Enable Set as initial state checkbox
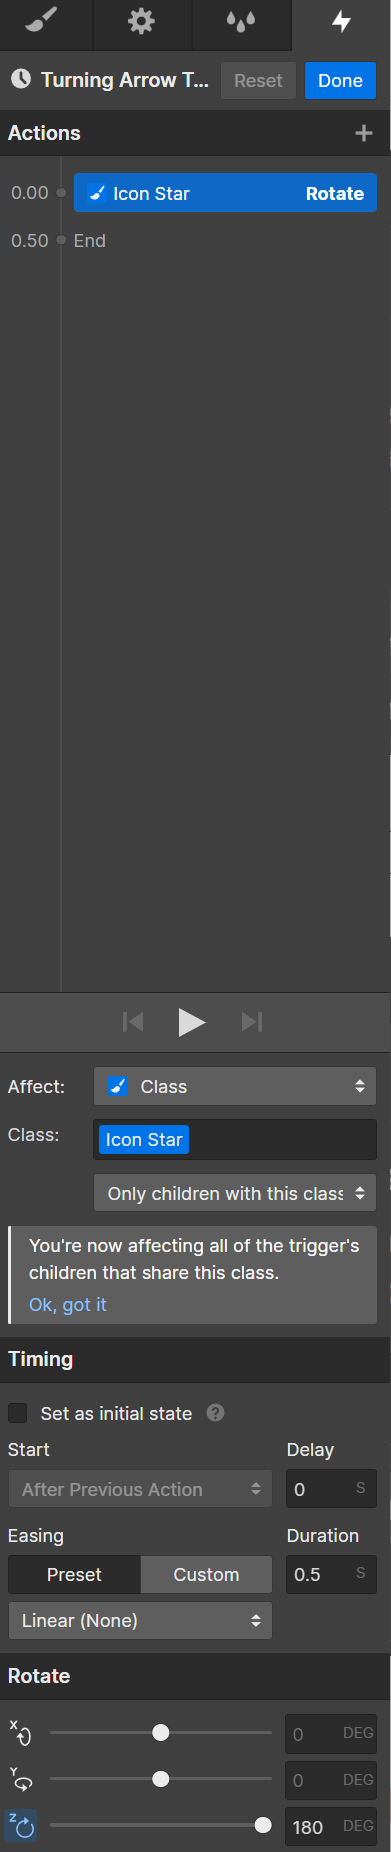 pyautogui.click(x=18, y=1413)
